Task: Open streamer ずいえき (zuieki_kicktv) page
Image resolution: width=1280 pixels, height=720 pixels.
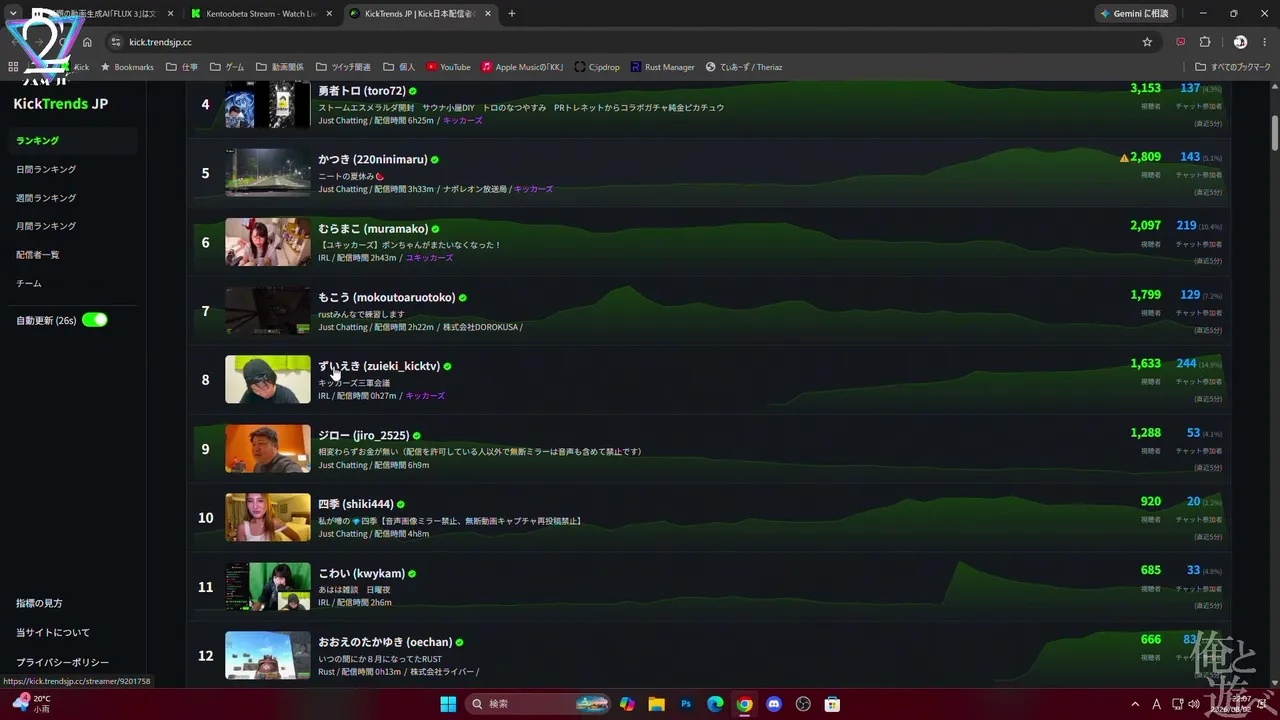Action: [x=379, y=366]
